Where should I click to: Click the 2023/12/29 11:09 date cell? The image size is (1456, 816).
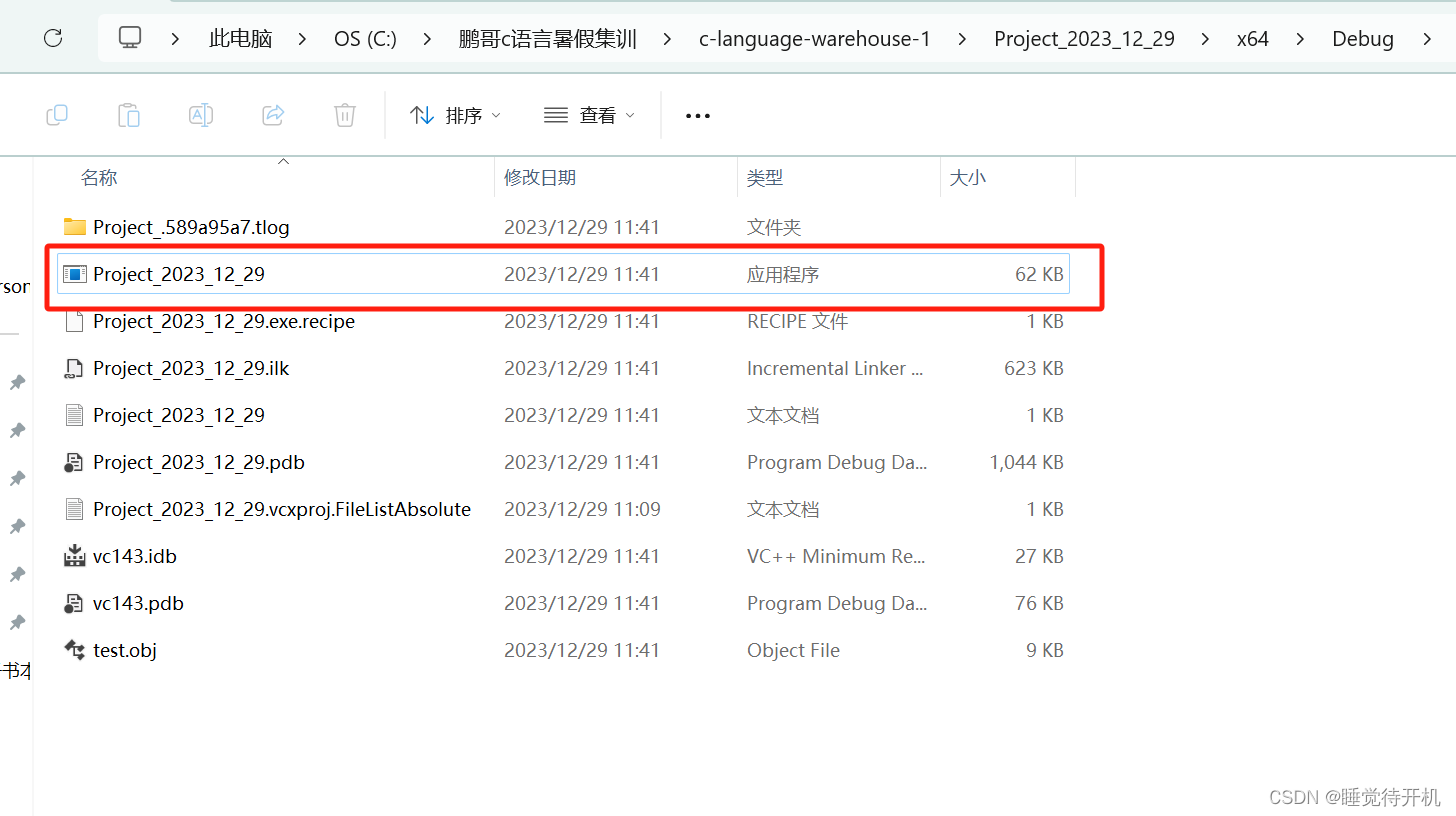[x=582, y=509]
